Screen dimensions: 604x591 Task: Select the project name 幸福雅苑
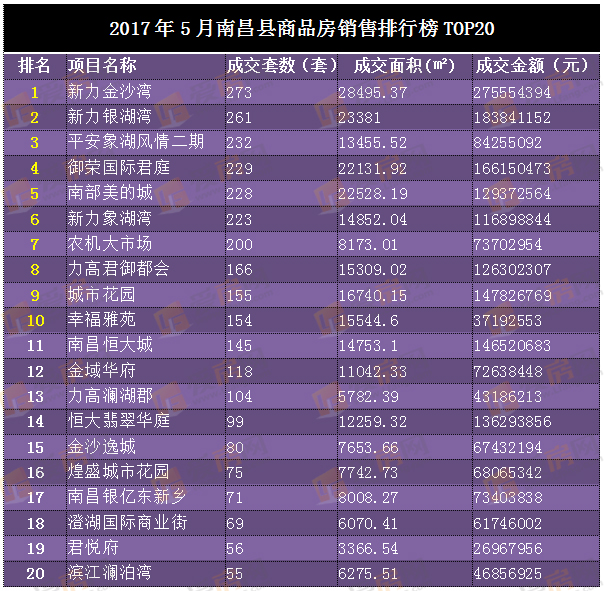pyautogui.click(x=102, y=320)
